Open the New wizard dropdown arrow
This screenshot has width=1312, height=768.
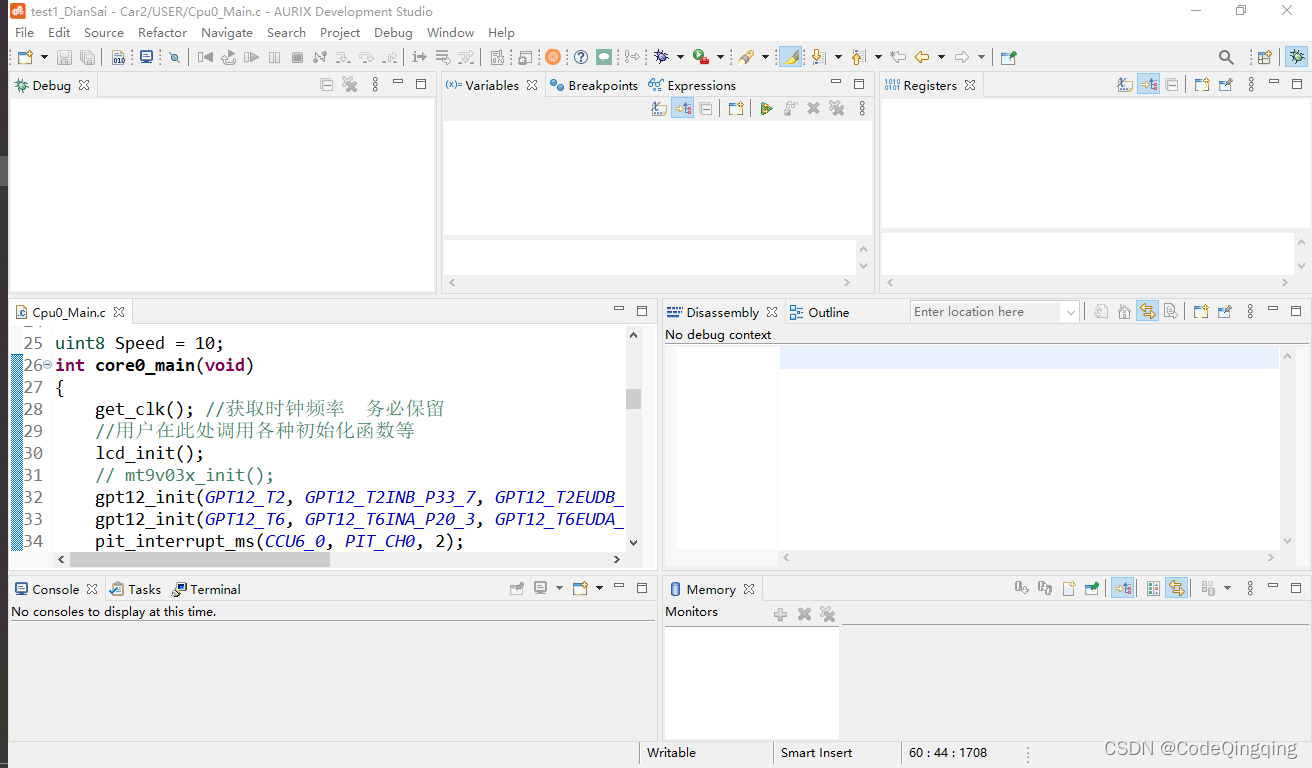(x=44, y=57)
